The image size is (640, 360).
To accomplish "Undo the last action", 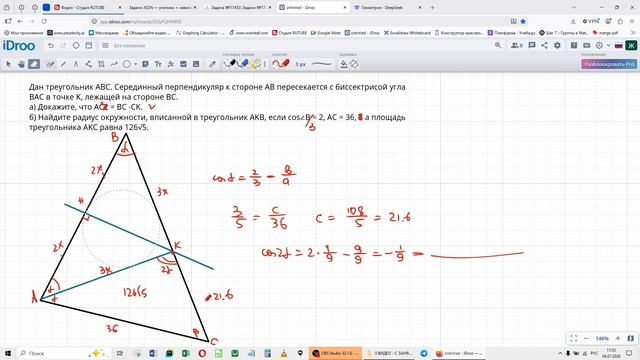I will pyautogui.click(x=51, y=45).
